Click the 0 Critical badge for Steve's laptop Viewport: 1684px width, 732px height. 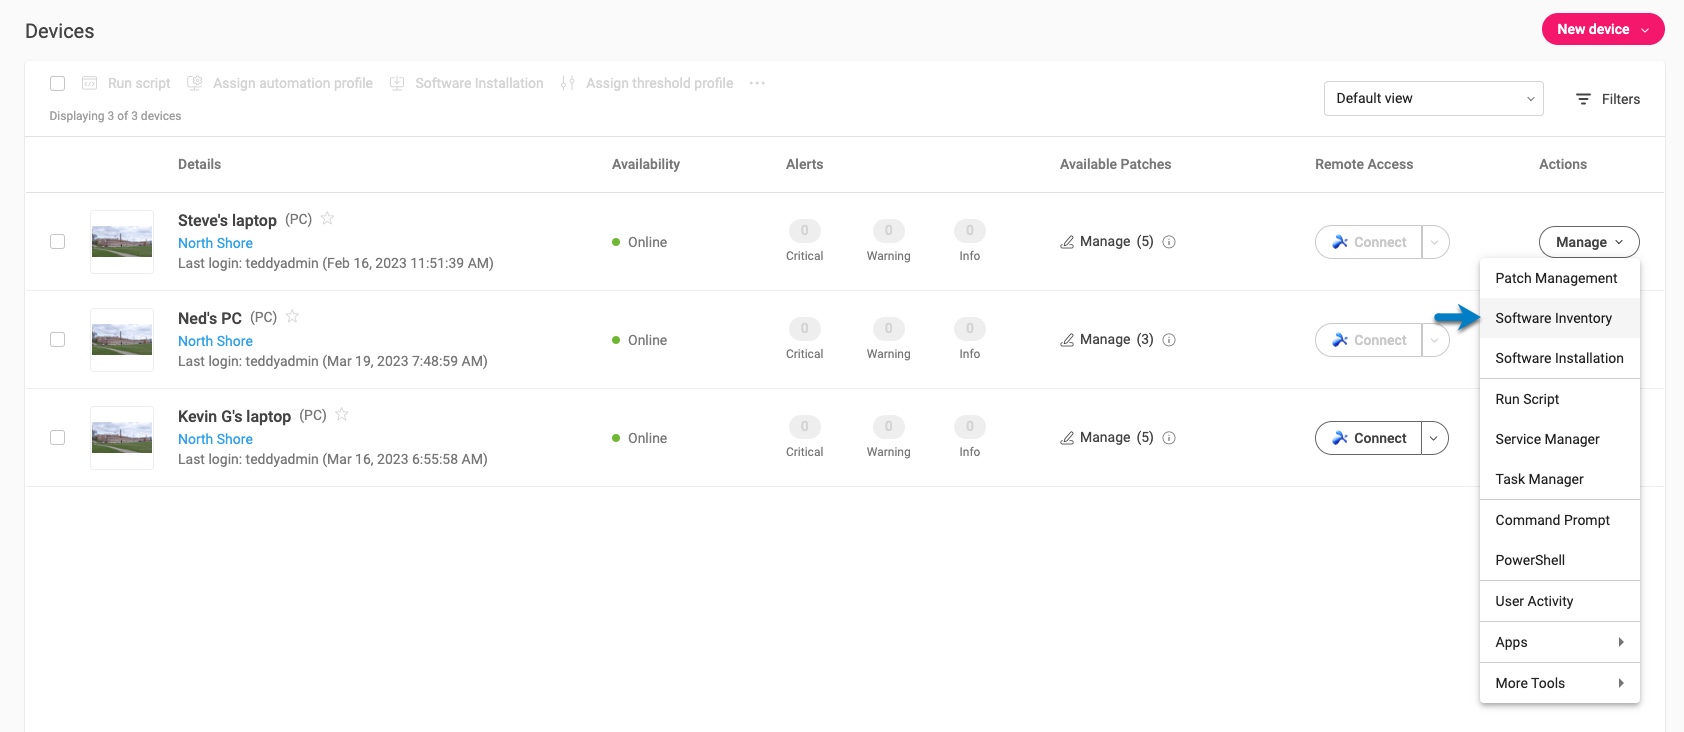coord(804,231)
